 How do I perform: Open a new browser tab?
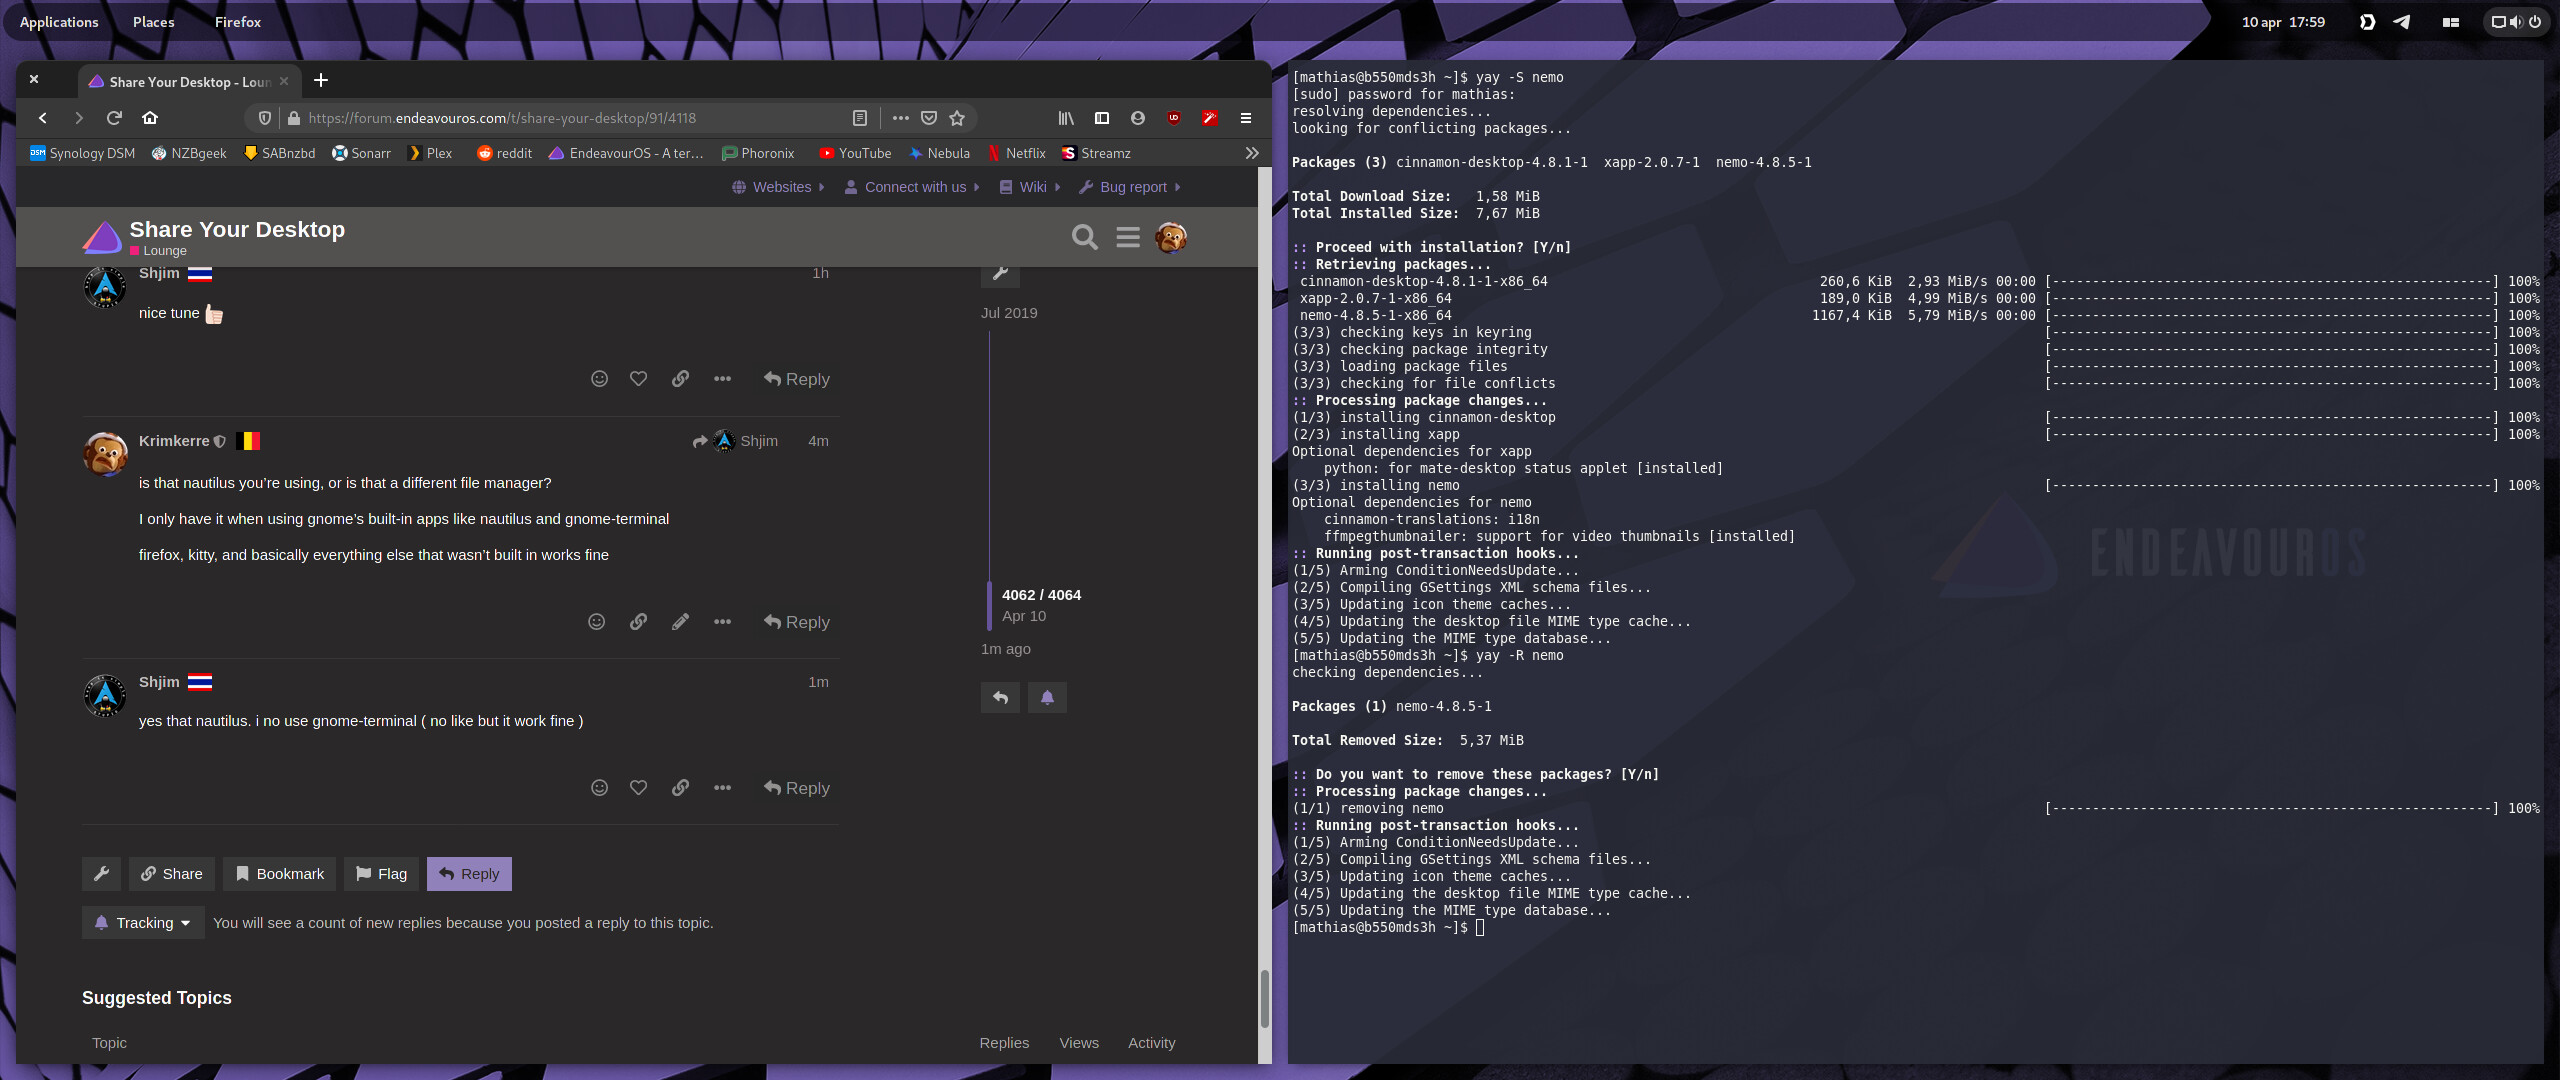point(321,81)
